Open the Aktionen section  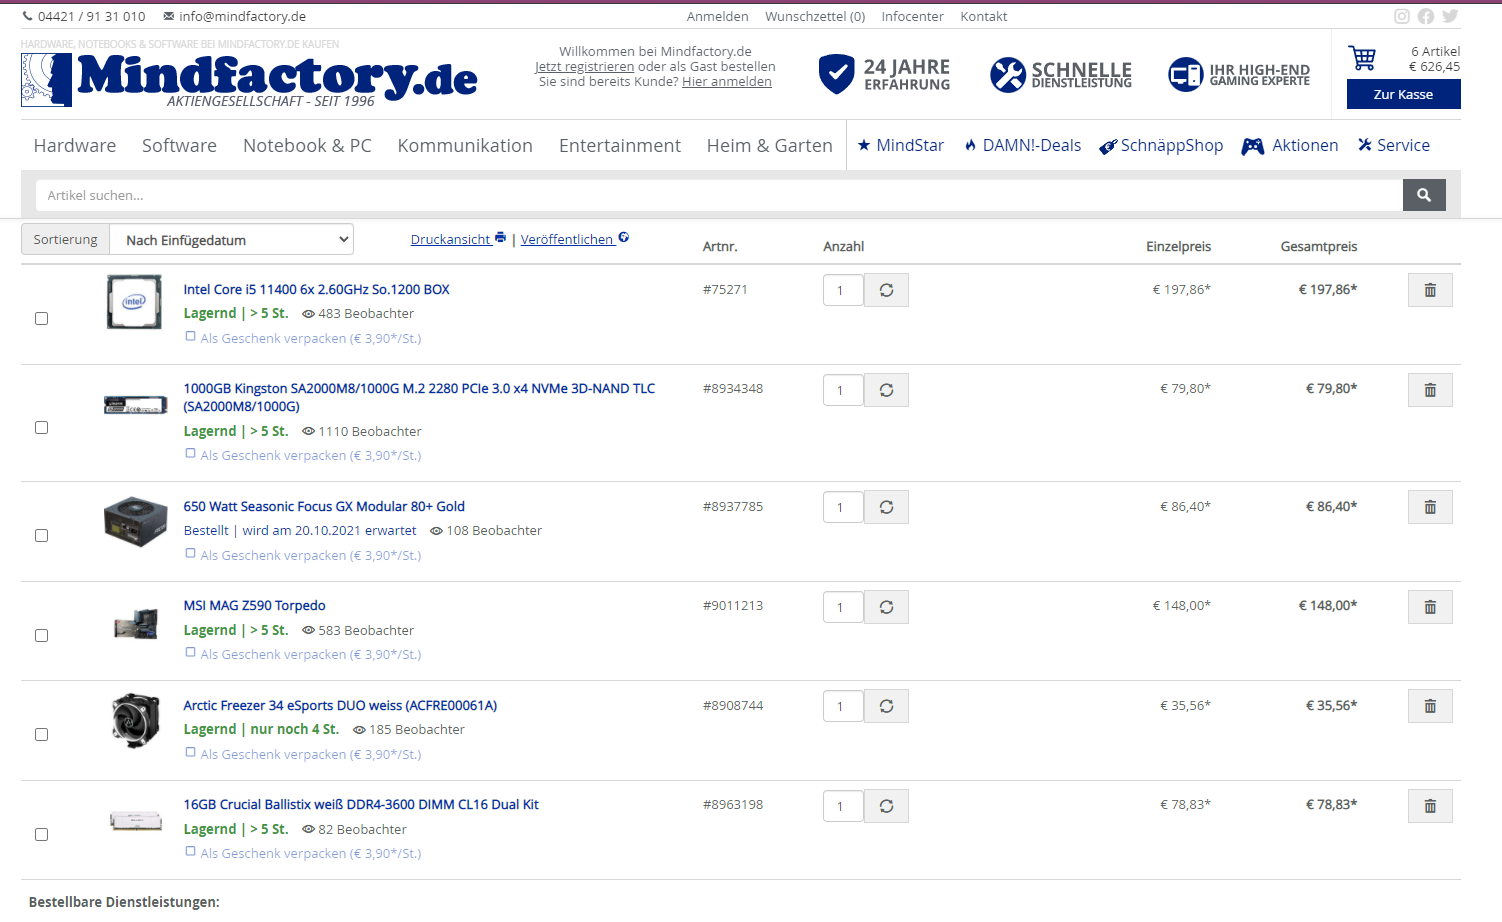(1290, 145)
